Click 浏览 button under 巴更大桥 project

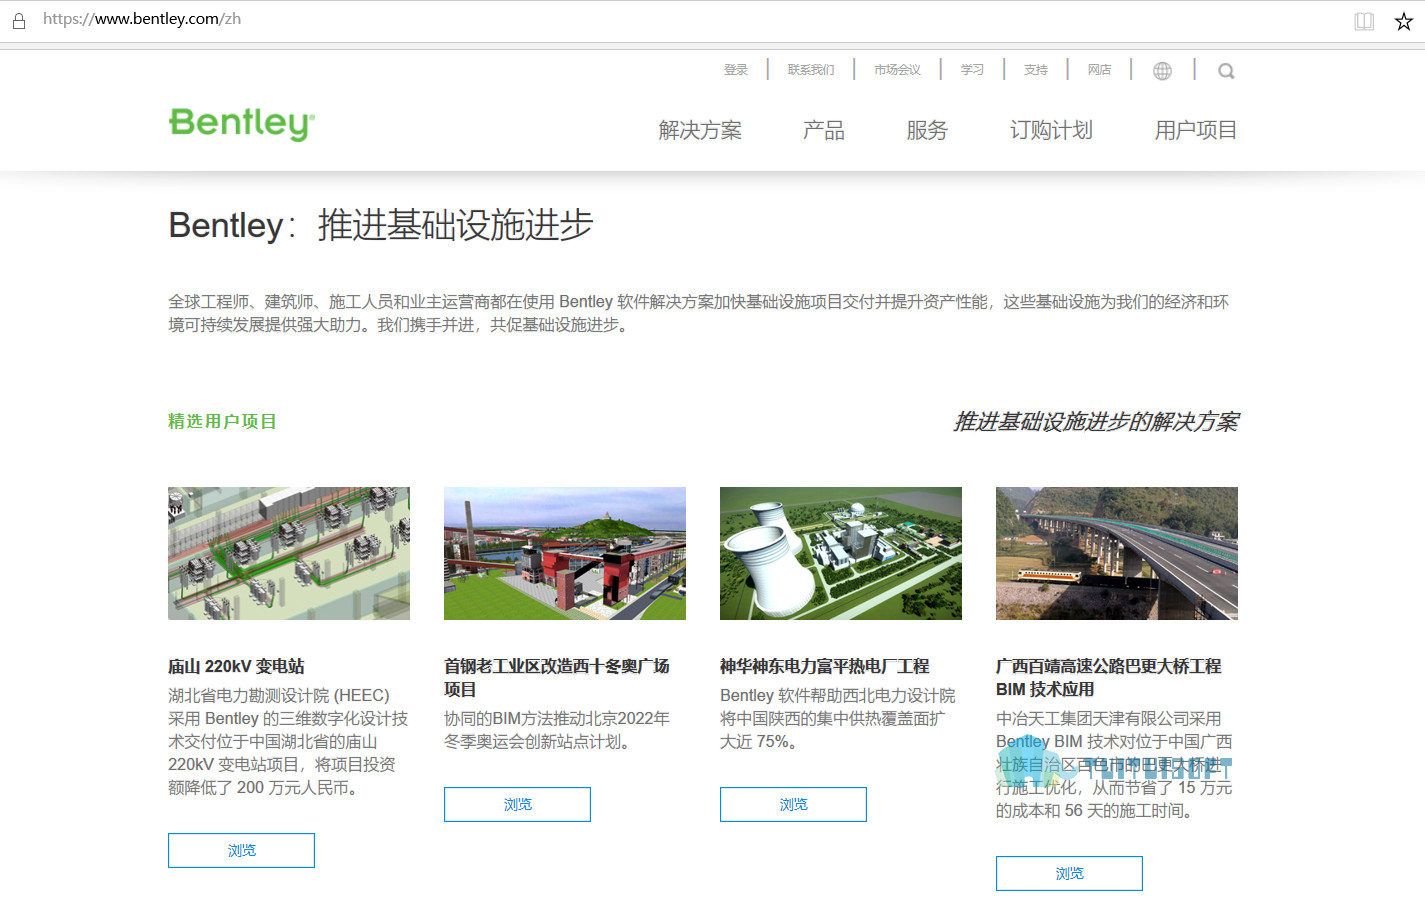tap(1069, 873)
